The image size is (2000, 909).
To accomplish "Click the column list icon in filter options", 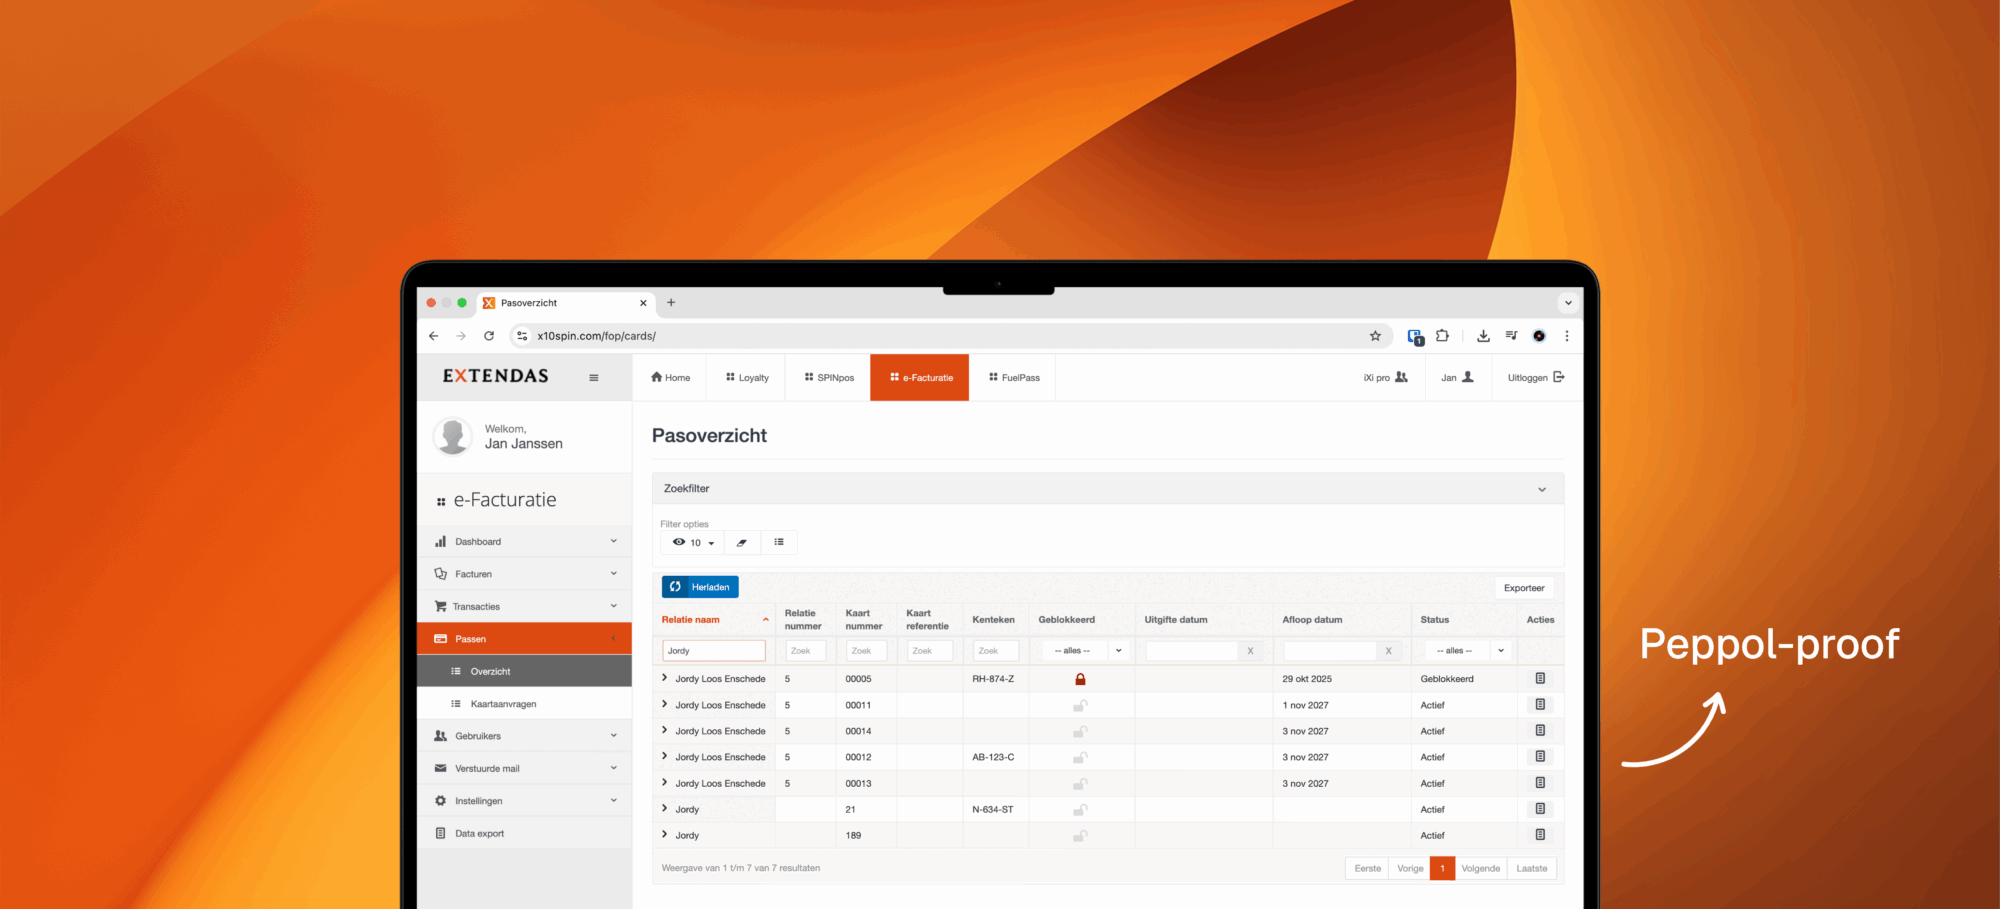I will [x=779, y=543].
